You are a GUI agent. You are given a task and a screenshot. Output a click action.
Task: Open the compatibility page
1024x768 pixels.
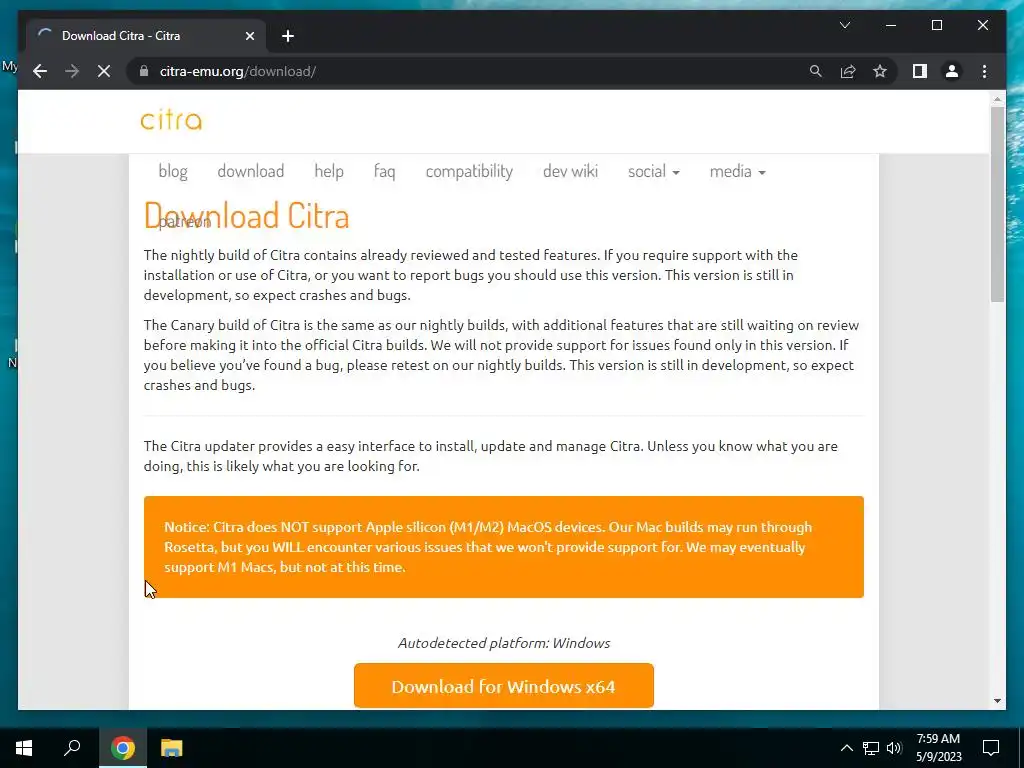pyautogui.click(x=469, y=171)
